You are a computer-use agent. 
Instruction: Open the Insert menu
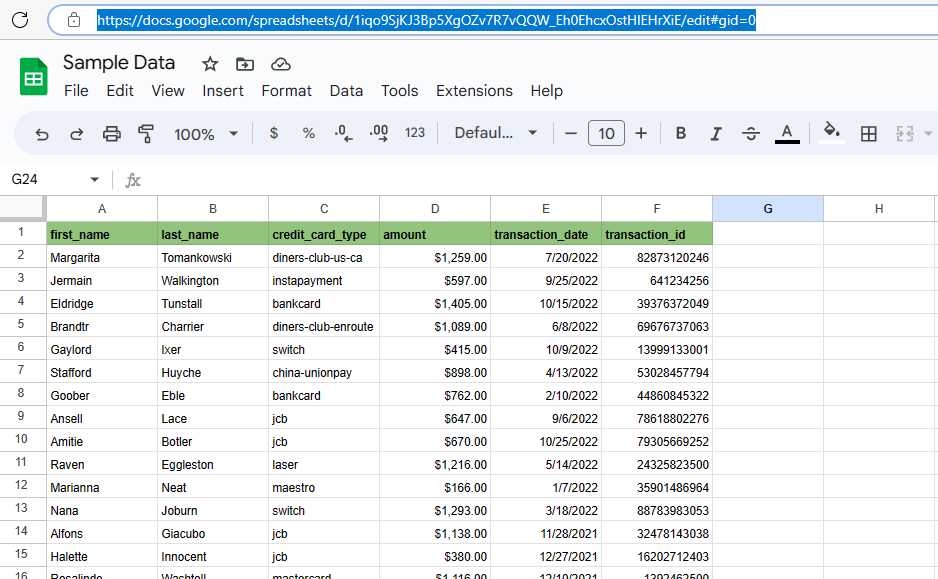(223, 91)
